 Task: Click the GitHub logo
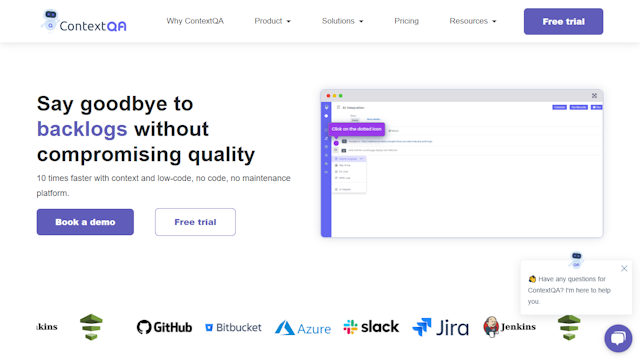click(164, 327)
